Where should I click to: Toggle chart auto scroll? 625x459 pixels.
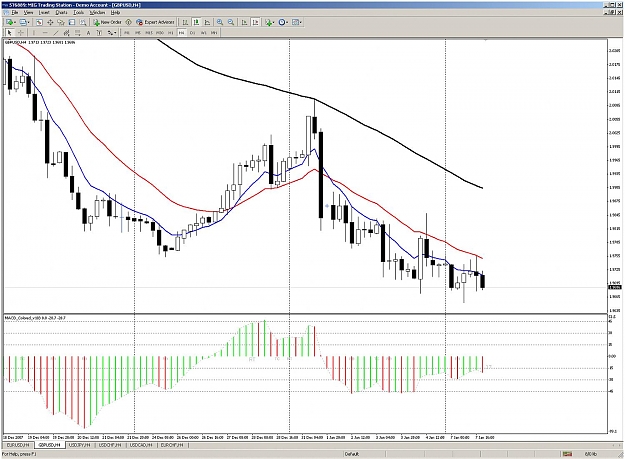tap(244, 22)
